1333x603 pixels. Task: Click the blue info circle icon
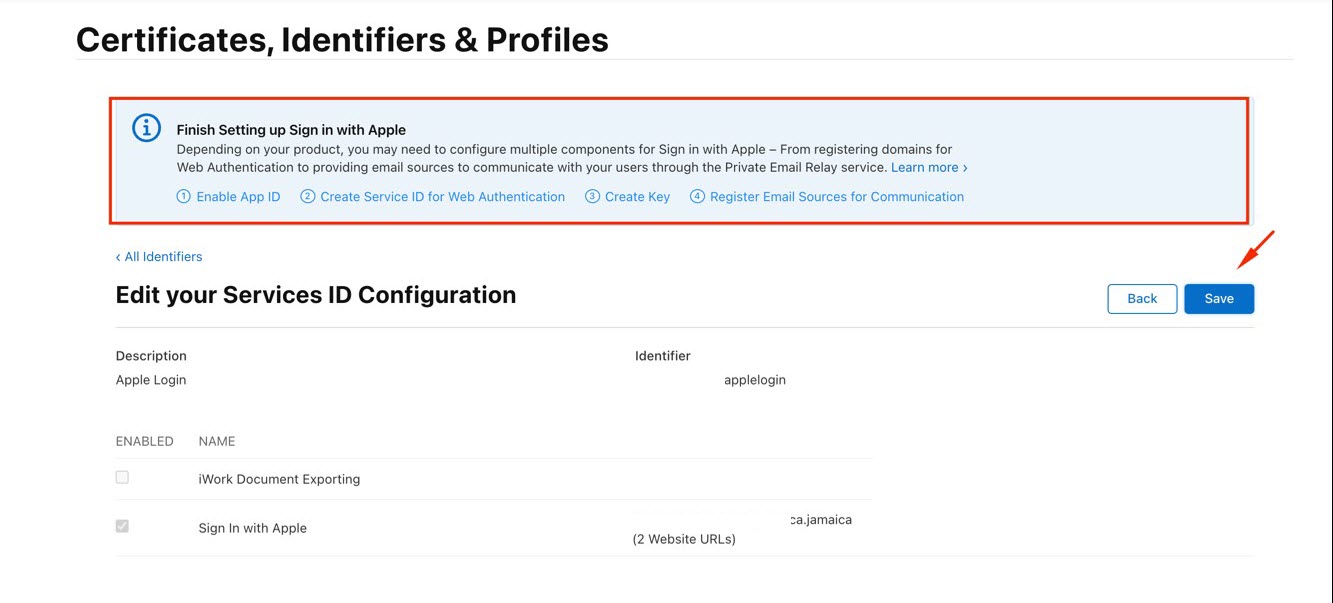(147, 128)
